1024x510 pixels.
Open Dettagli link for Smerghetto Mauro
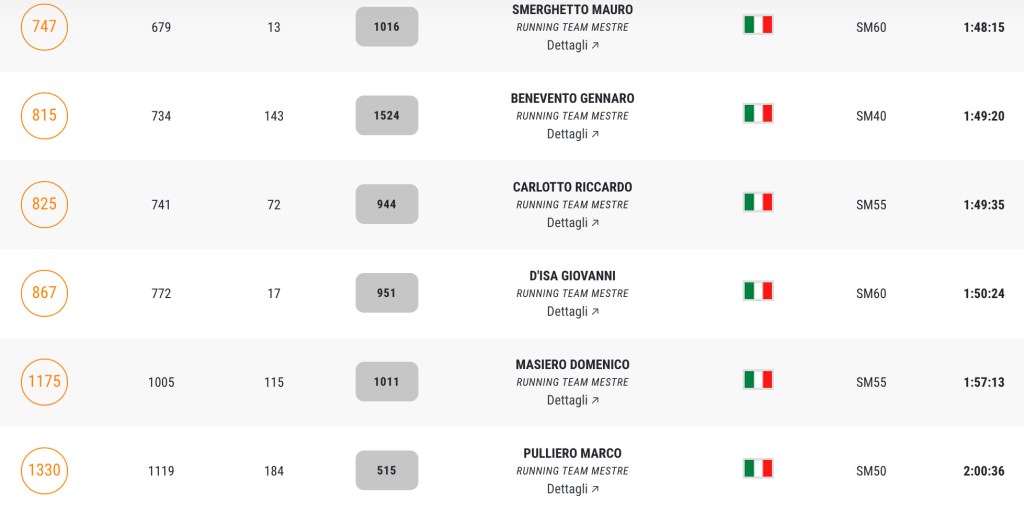(572, 46)
